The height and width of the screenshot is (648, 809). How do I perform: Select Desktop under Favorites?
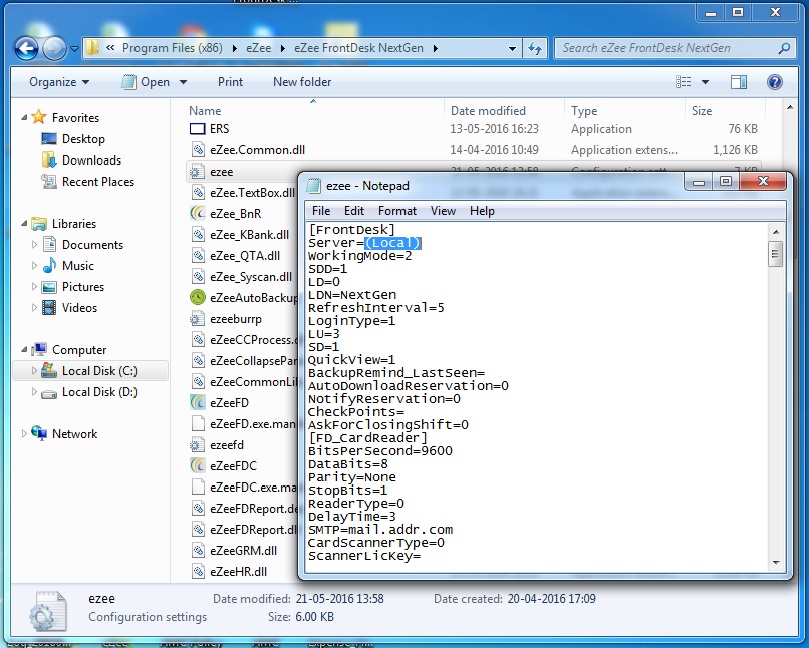(83, 139)
